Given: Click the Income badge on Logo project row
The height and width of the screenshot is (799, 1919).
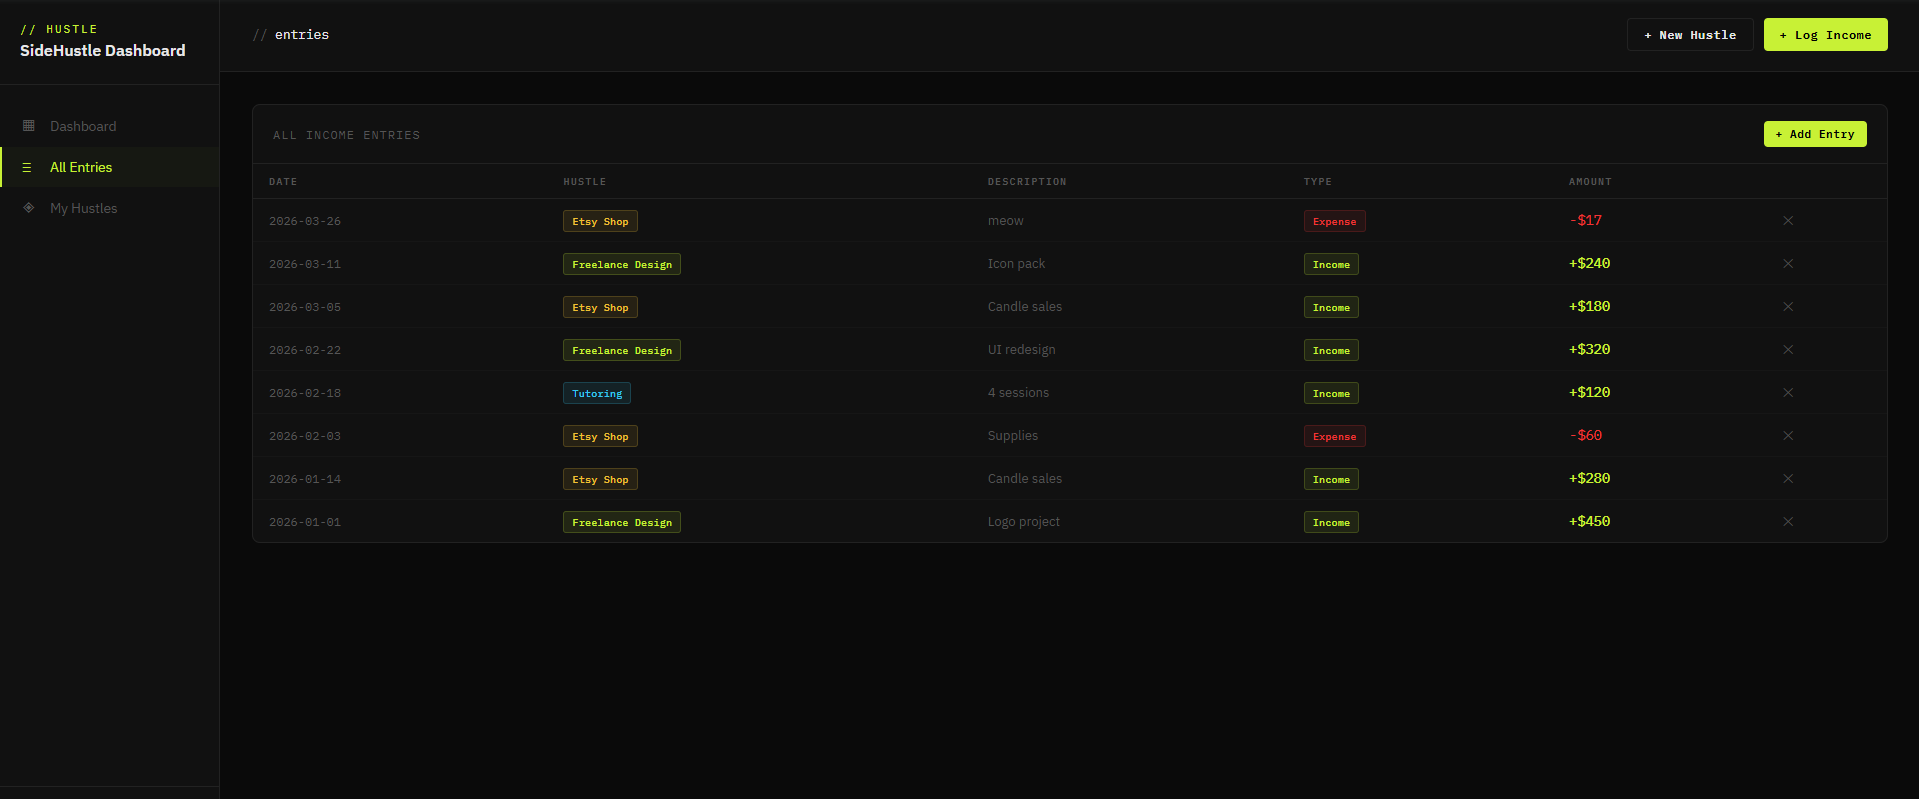Looking at the screenshot, I should (1331, 522).
